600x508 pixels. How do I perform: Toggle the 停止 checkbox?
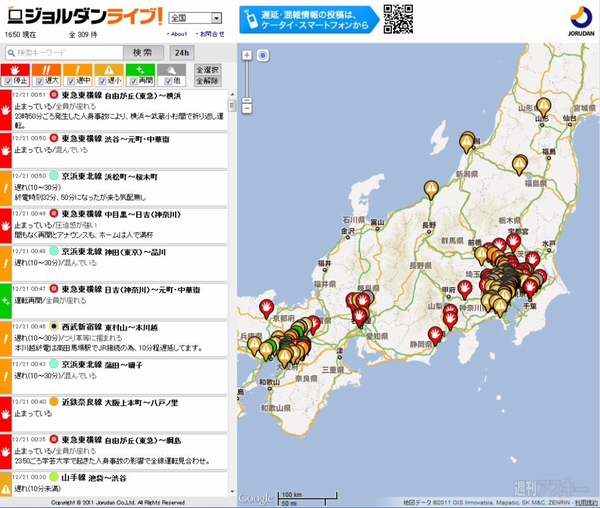click(8, 81)
